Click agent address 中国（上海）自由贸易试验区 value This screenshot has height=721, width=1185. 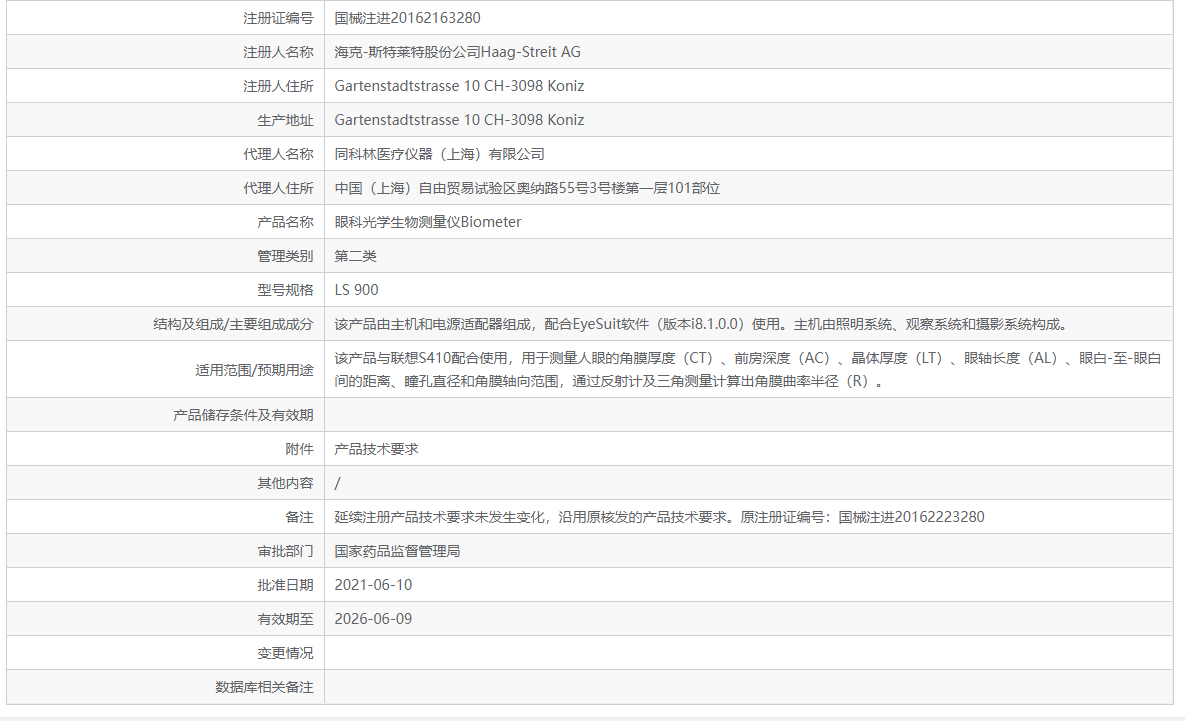pos(527,188)
